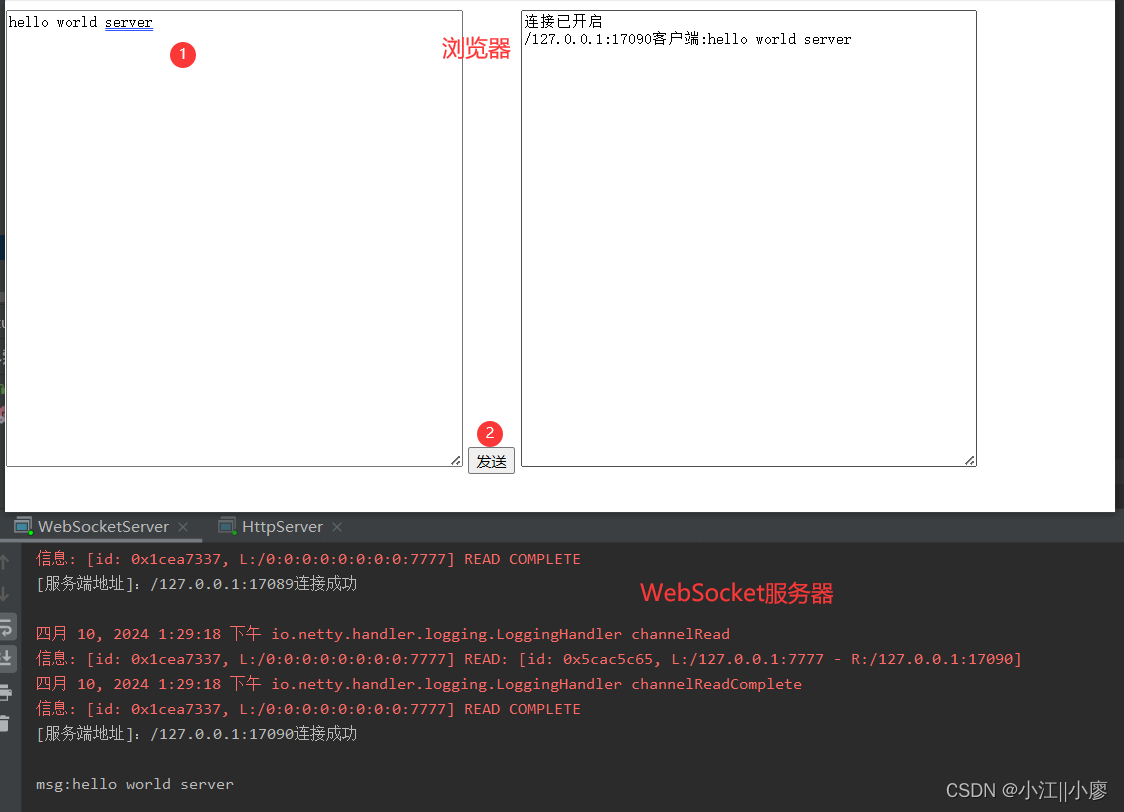Click the log line ending 'channelReadComplete'
The height and width of the screenshot is (812, 1124).
pos(419,684)
